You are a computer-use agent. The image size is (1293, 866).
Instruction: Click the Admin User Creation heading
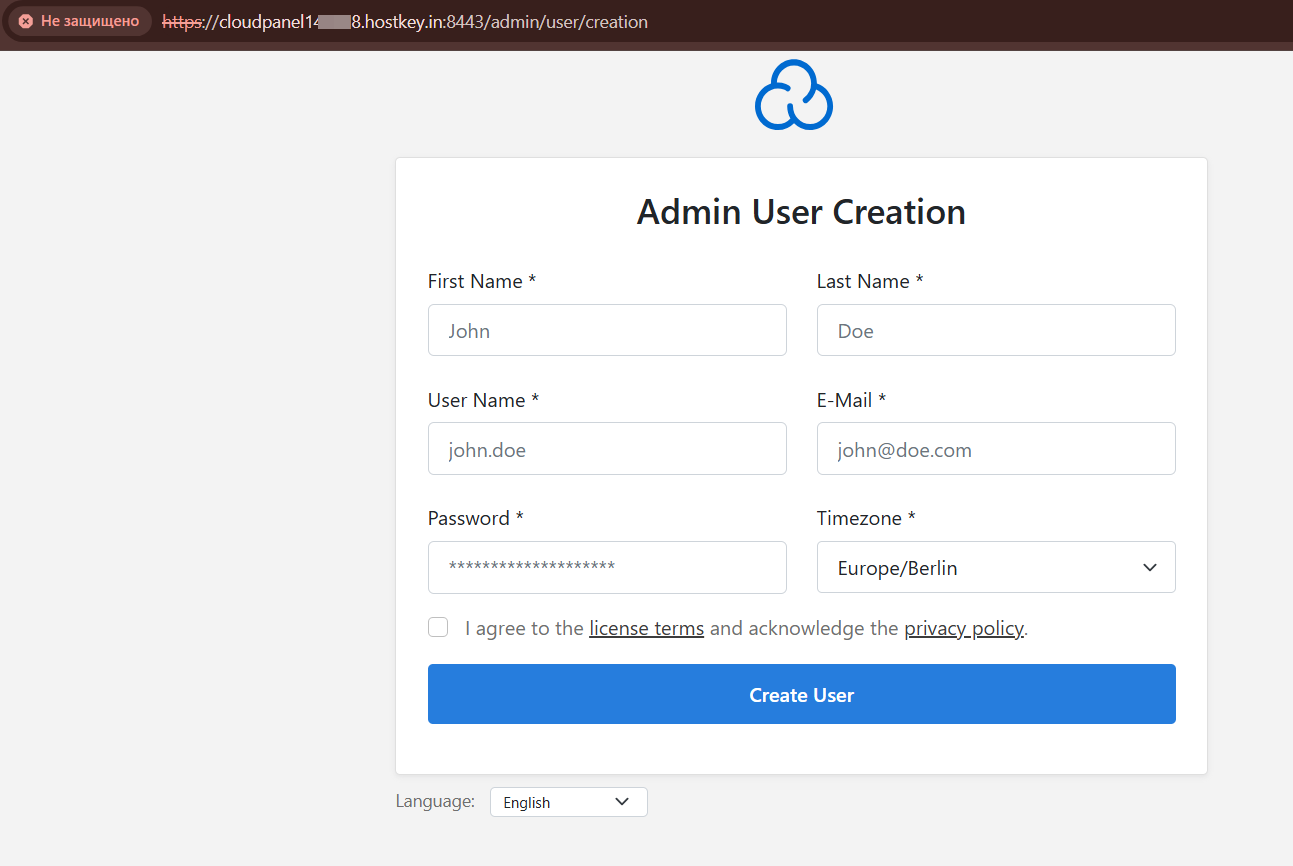801,212
